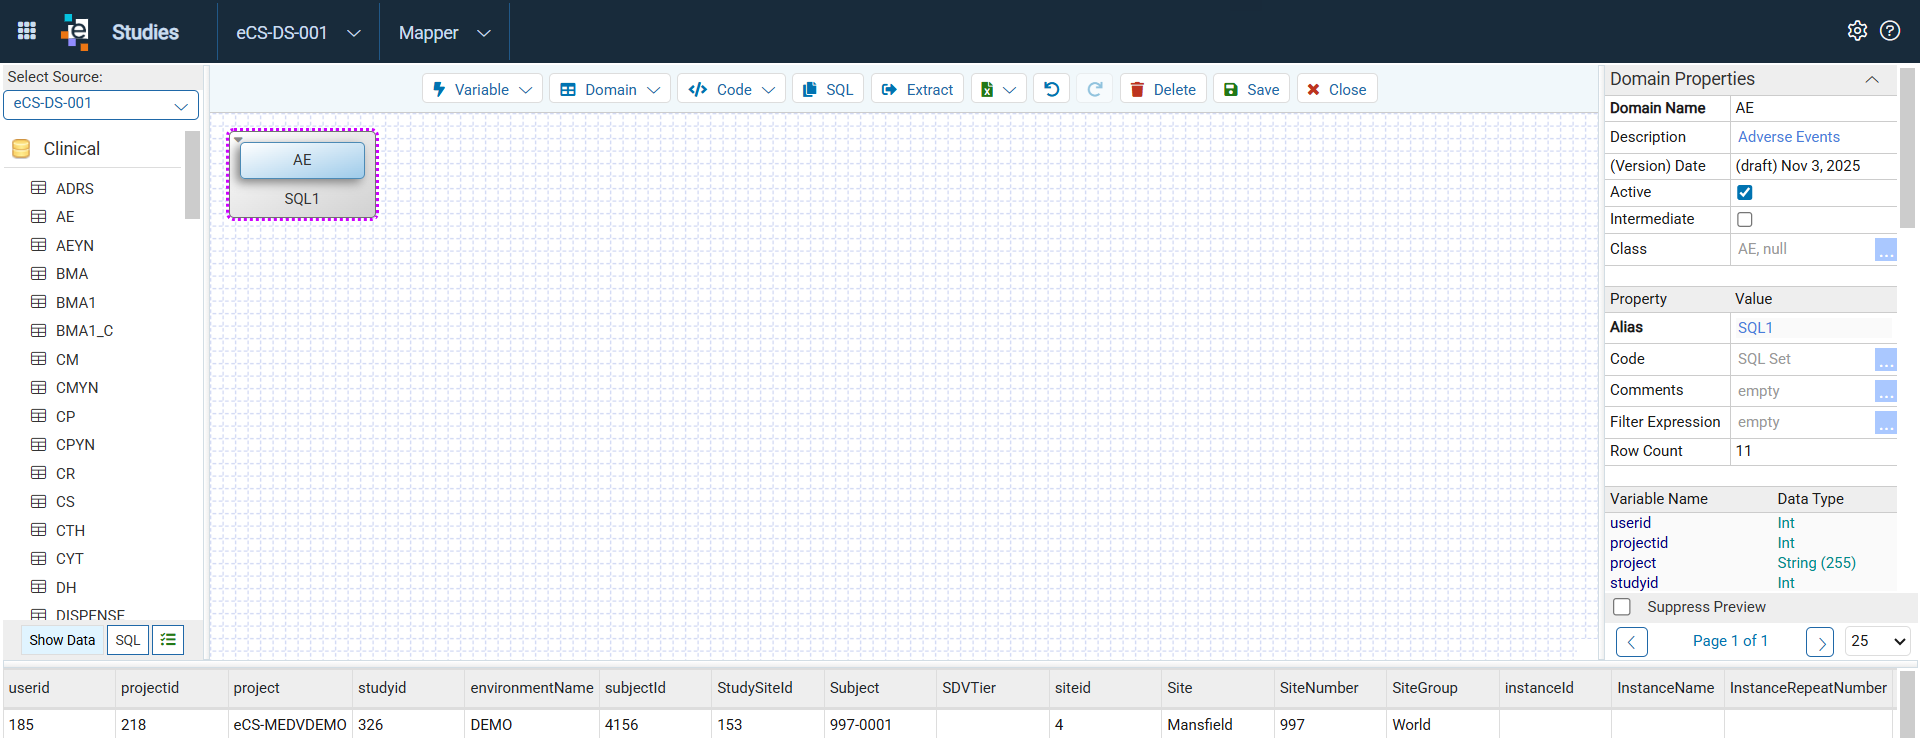Click the 997-0001 subject cell
1920x738 pixels.
pos(860,725)
